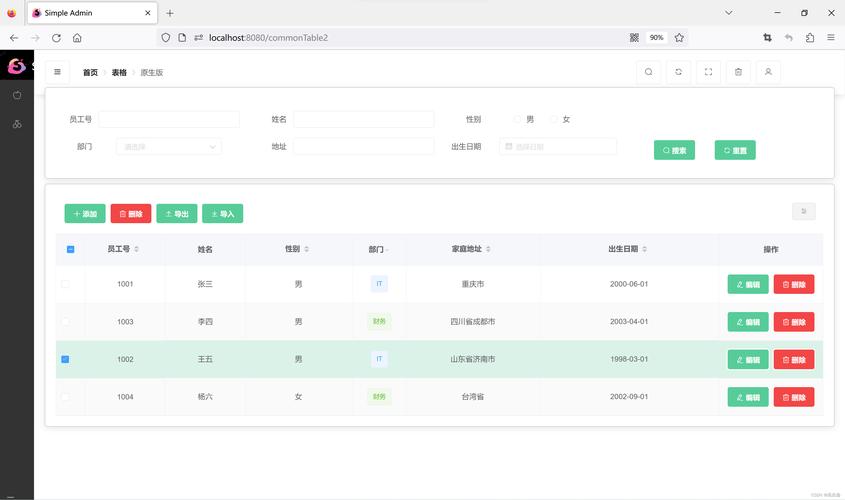
Task: Click the IT tag in the 张三 row
Action: point(379,284)
